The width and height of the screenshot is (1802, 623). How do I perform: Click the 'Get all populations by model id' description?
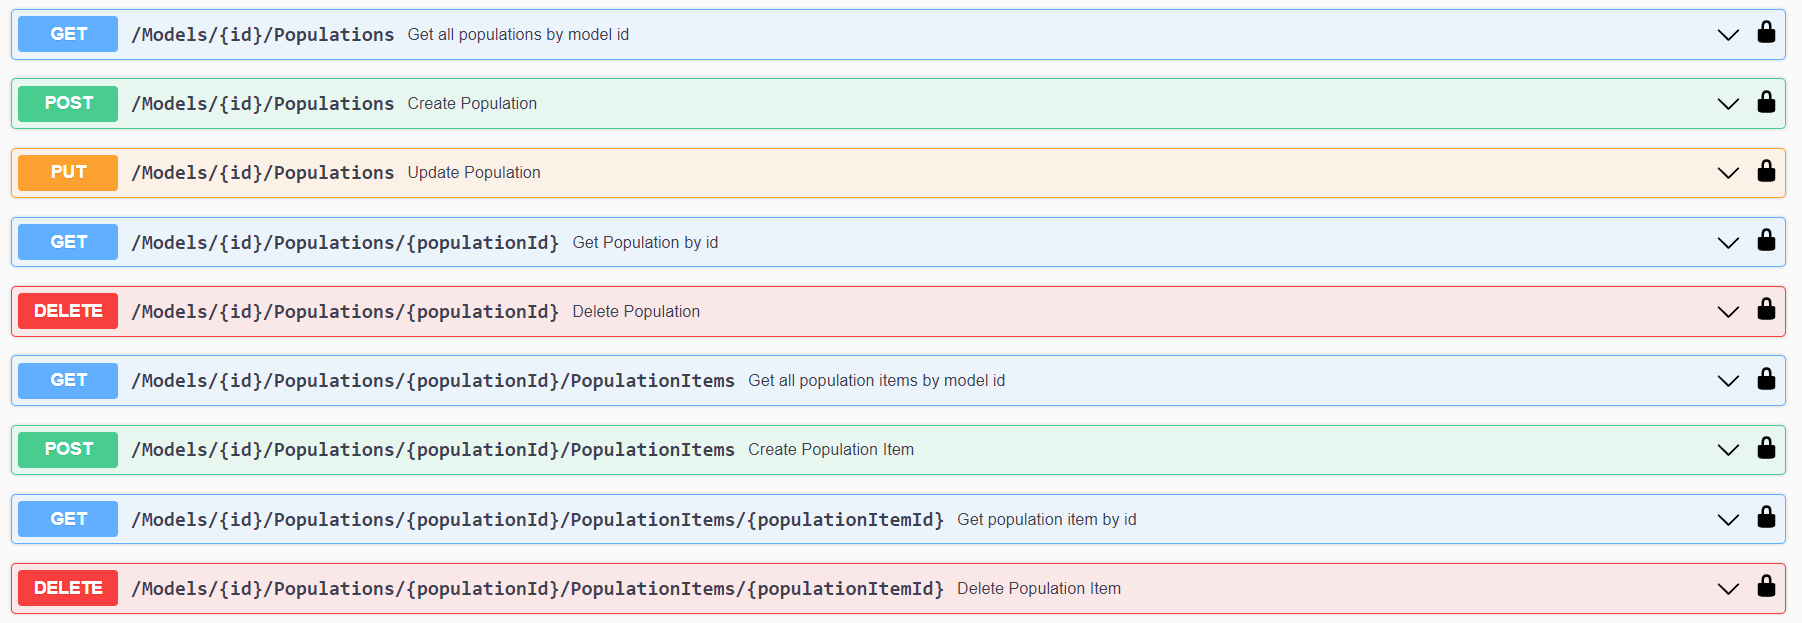pyautogui.click(x=518, y=35)
